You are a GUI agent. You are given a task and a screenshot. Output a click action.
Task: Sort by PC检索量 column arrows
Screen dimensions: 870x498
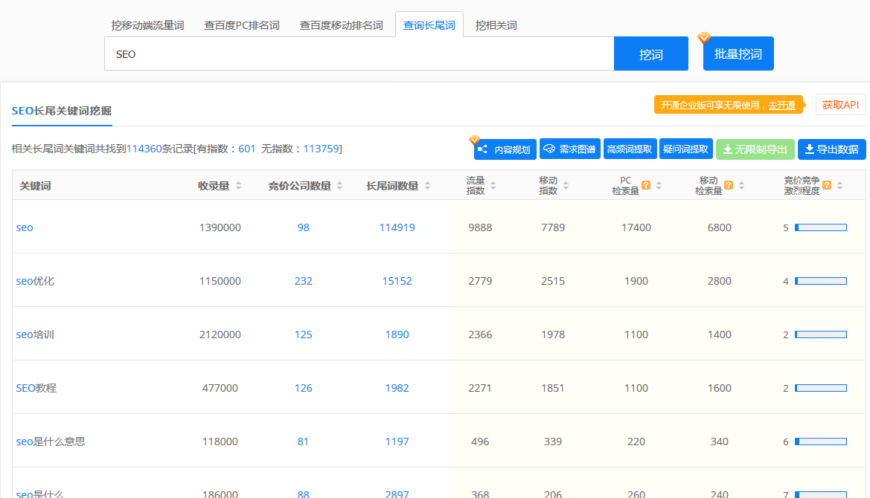[659, 186]
